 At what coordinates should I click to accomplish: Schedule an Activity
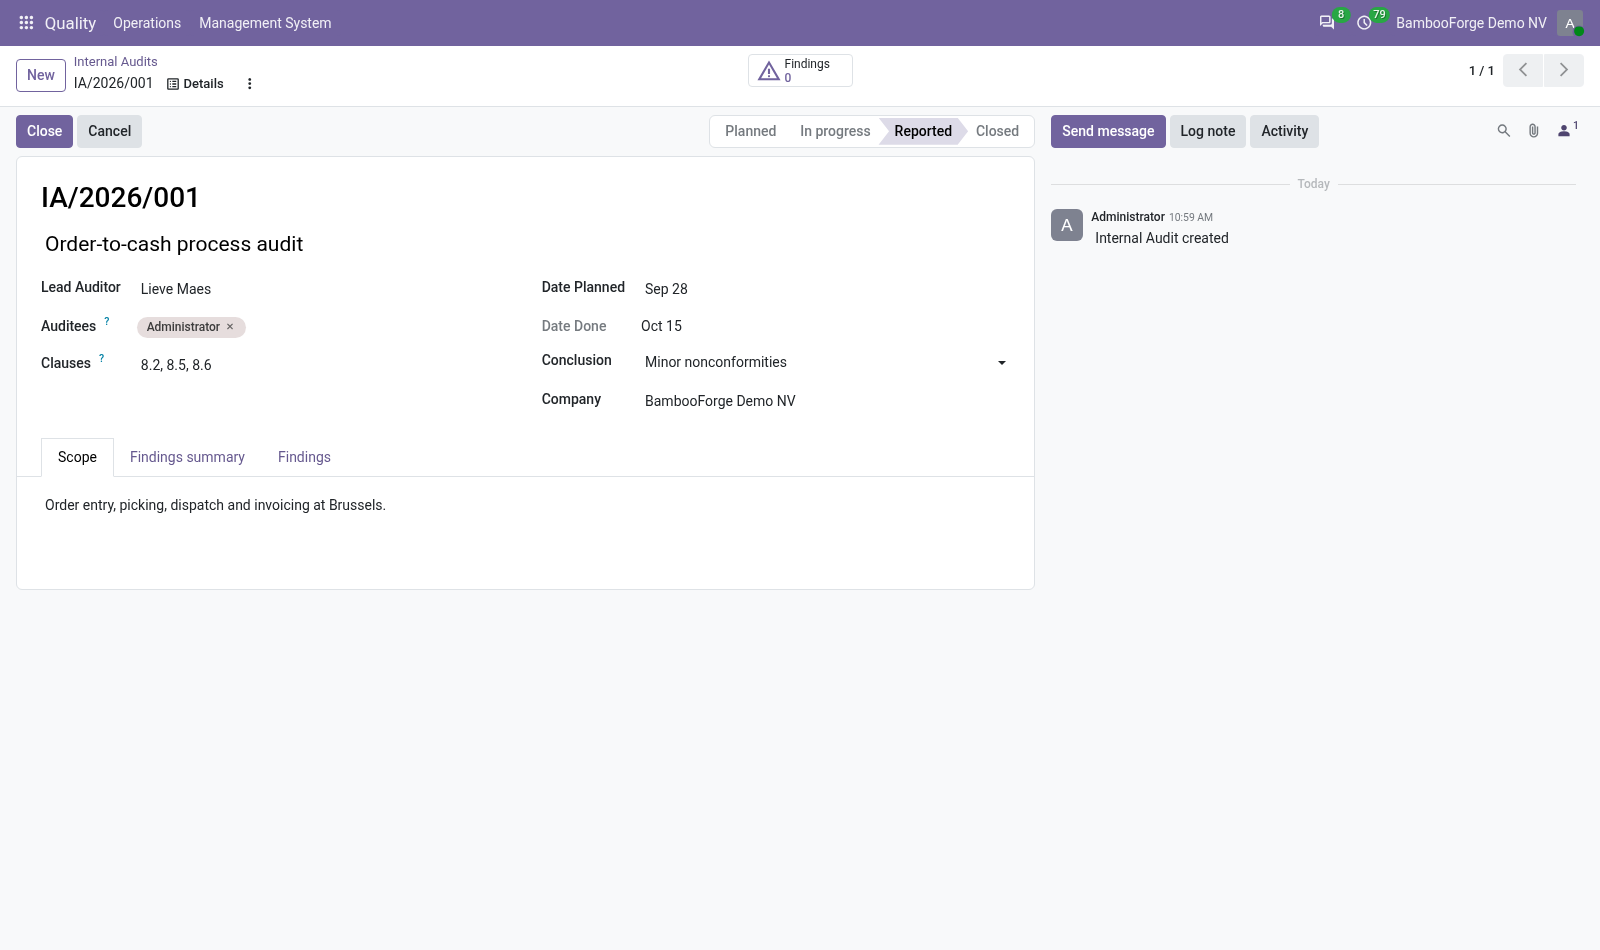[x=1284, y=131]
